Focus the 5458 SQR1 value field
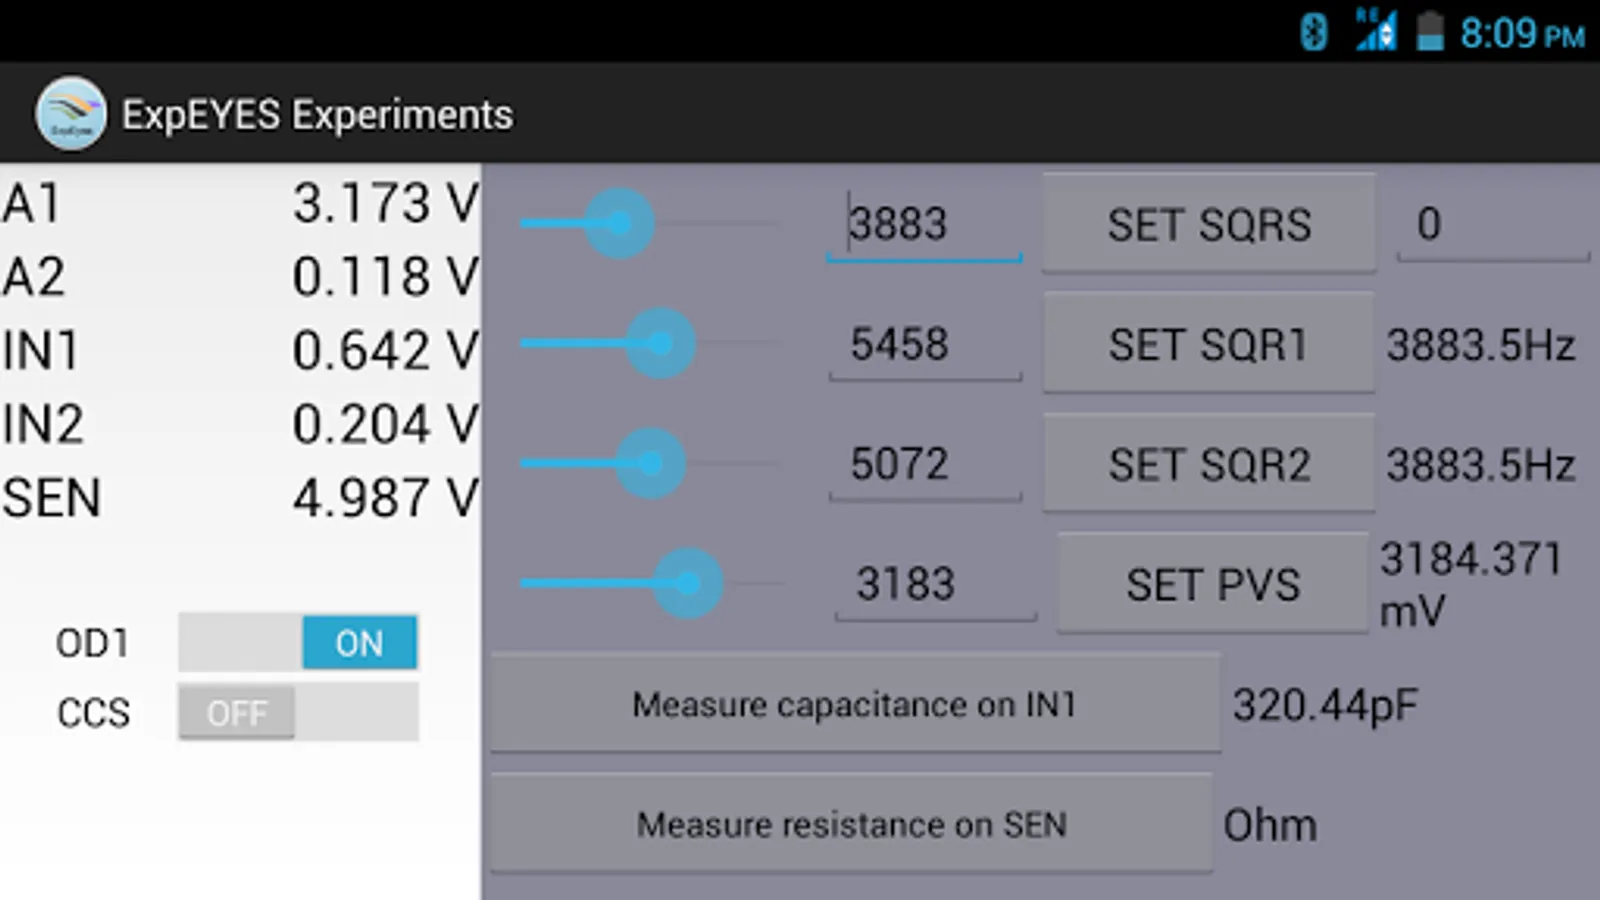Viewport: 1600px width, 900px height. tap(924, 344)
